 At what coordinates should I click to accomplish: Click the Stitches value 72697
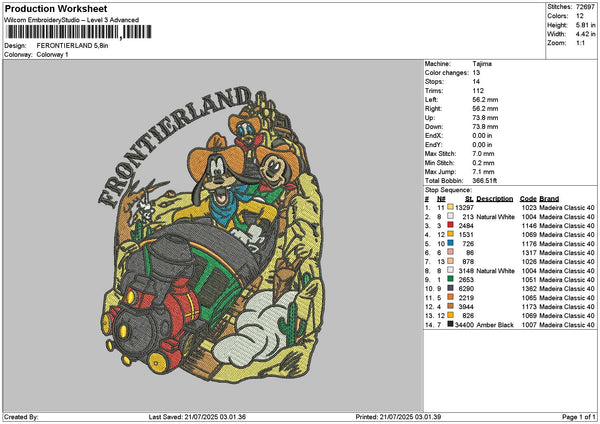(x=585, y=7)
